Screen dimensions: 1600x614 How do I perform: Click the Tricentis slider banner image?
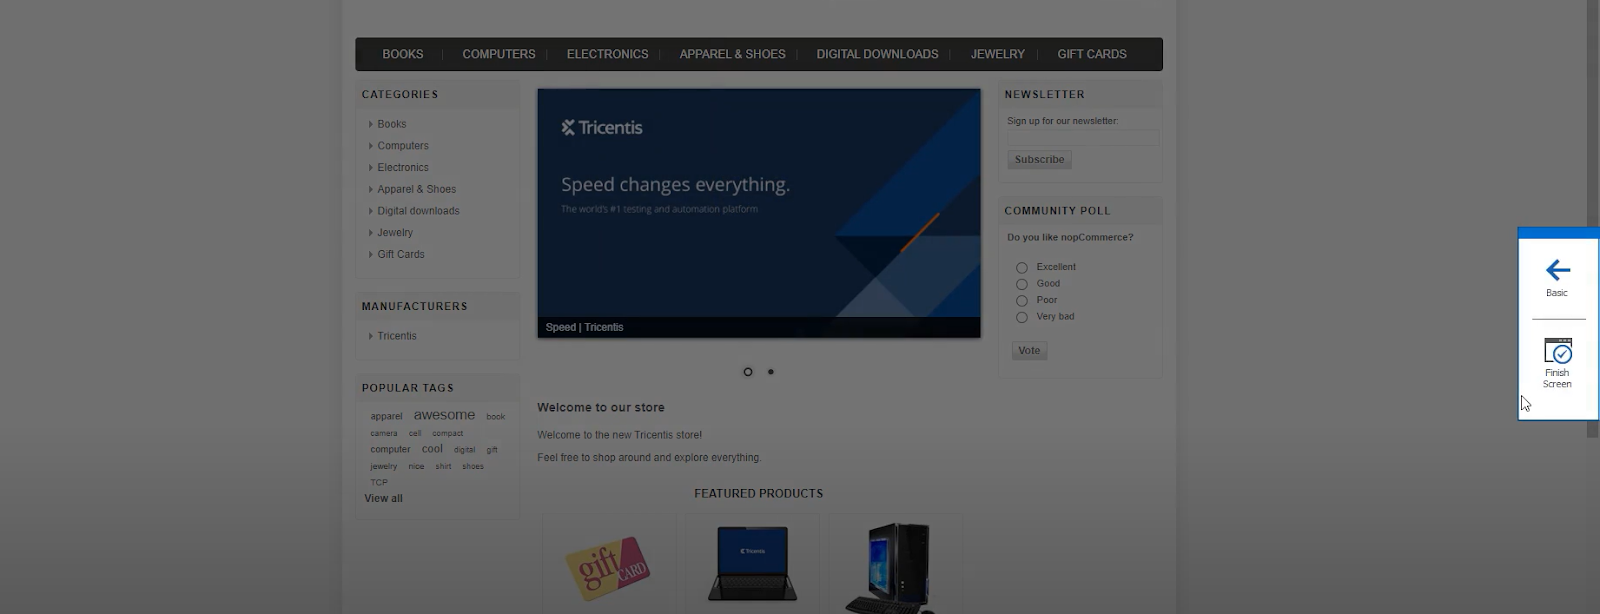[x=759, y=213]
